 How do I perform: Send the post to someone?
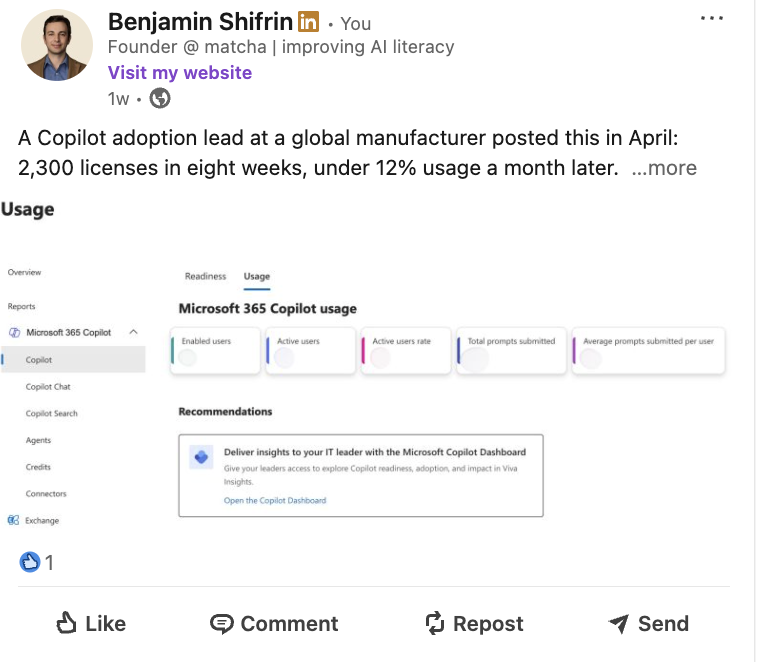tap(649, 624)
